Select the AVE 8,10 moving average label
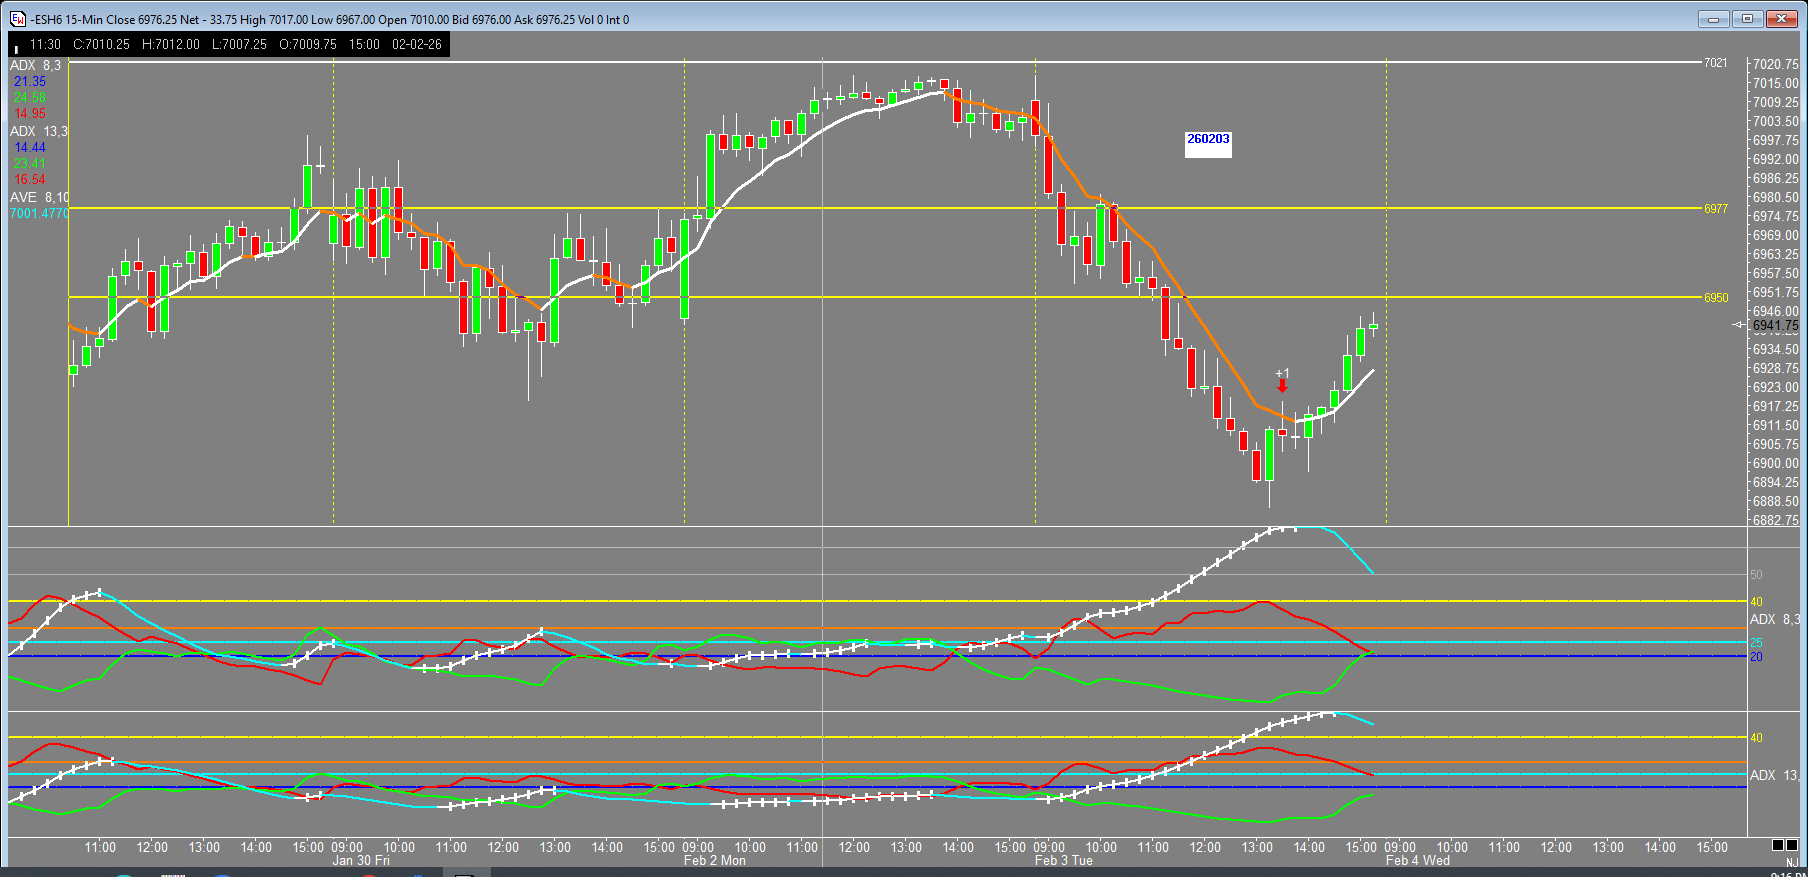Screen dimensions: 1808x877 pos(39,197)
